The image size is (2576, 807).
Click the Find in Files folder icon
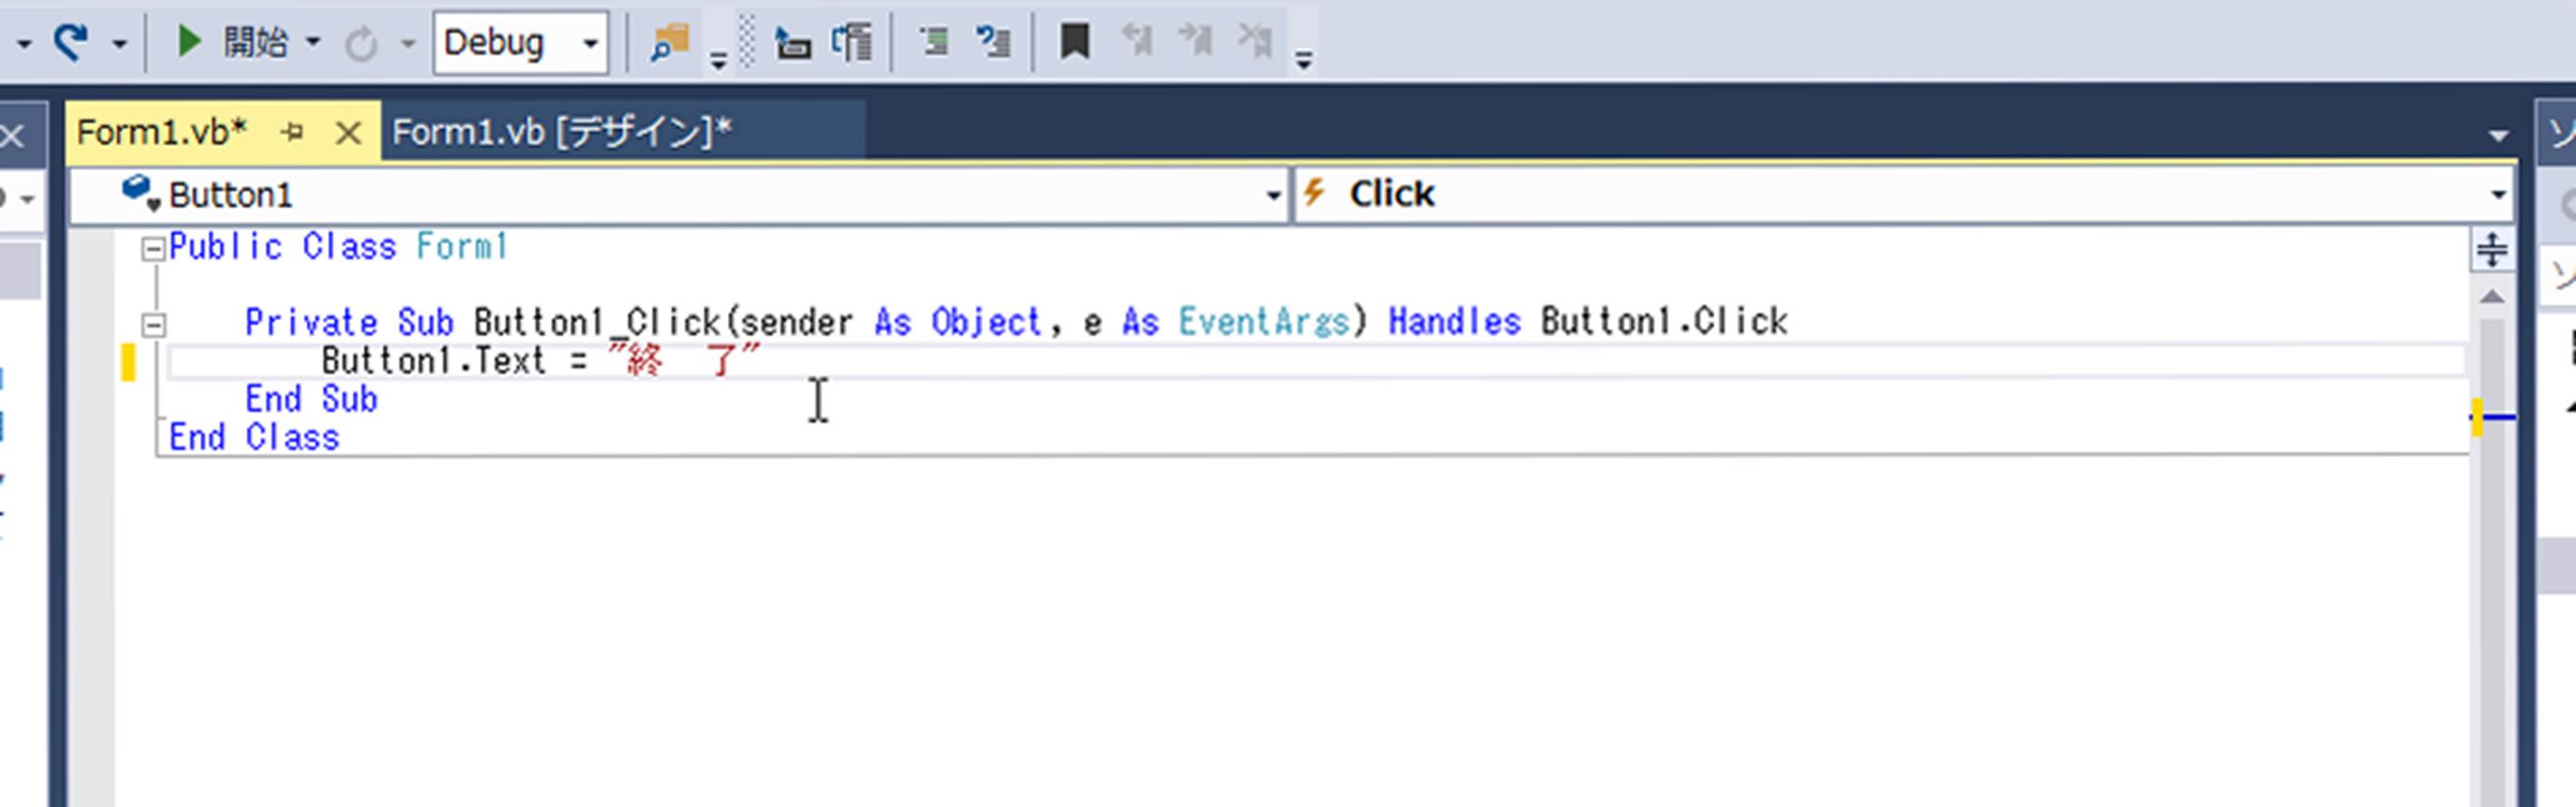(670, 42)
